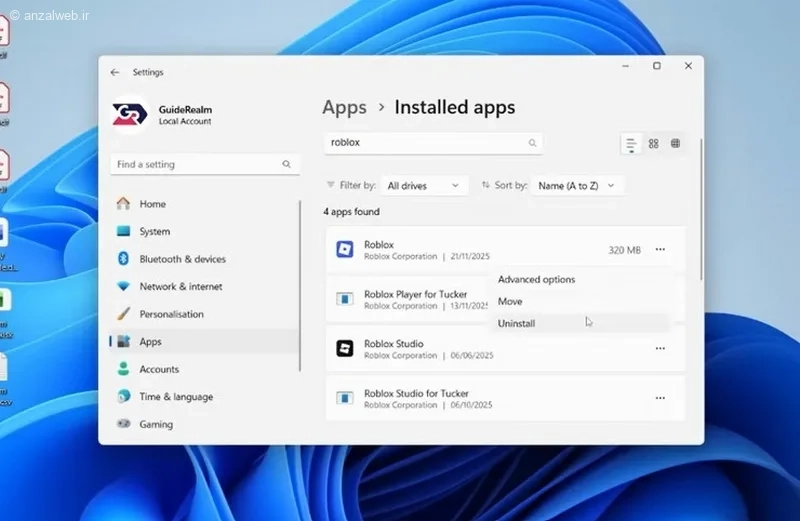Minimize the Settings window
The width and height of the screenshot is (800, 521).
626,66
